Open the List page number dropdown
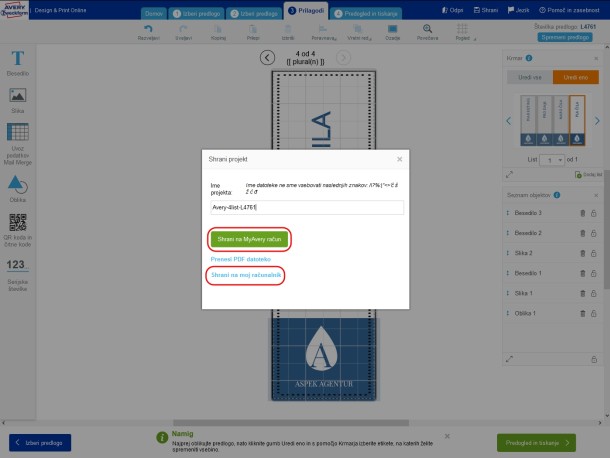The height and width of the screenshot is (458, 610). [552, 160]
